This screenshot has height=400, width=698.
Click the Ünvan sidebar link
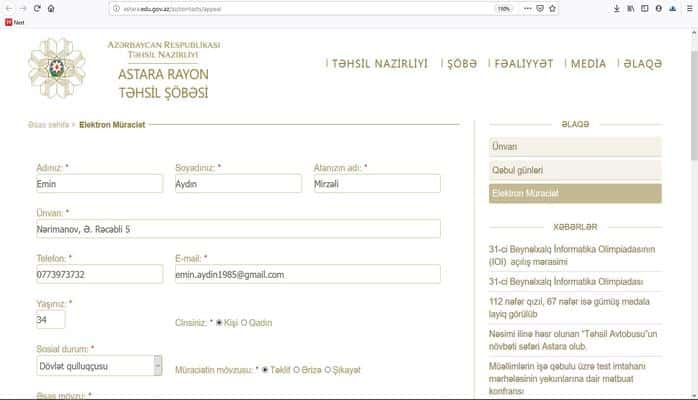[x=574, y=147]
